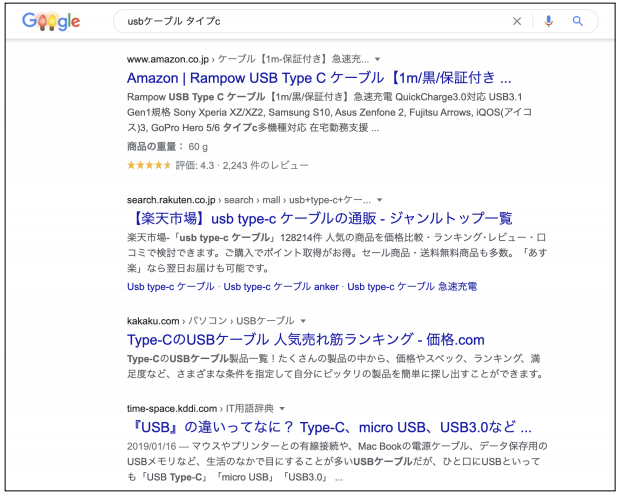Open the 楽天市場 usb type-c ケーブル result

click(321, 218)
